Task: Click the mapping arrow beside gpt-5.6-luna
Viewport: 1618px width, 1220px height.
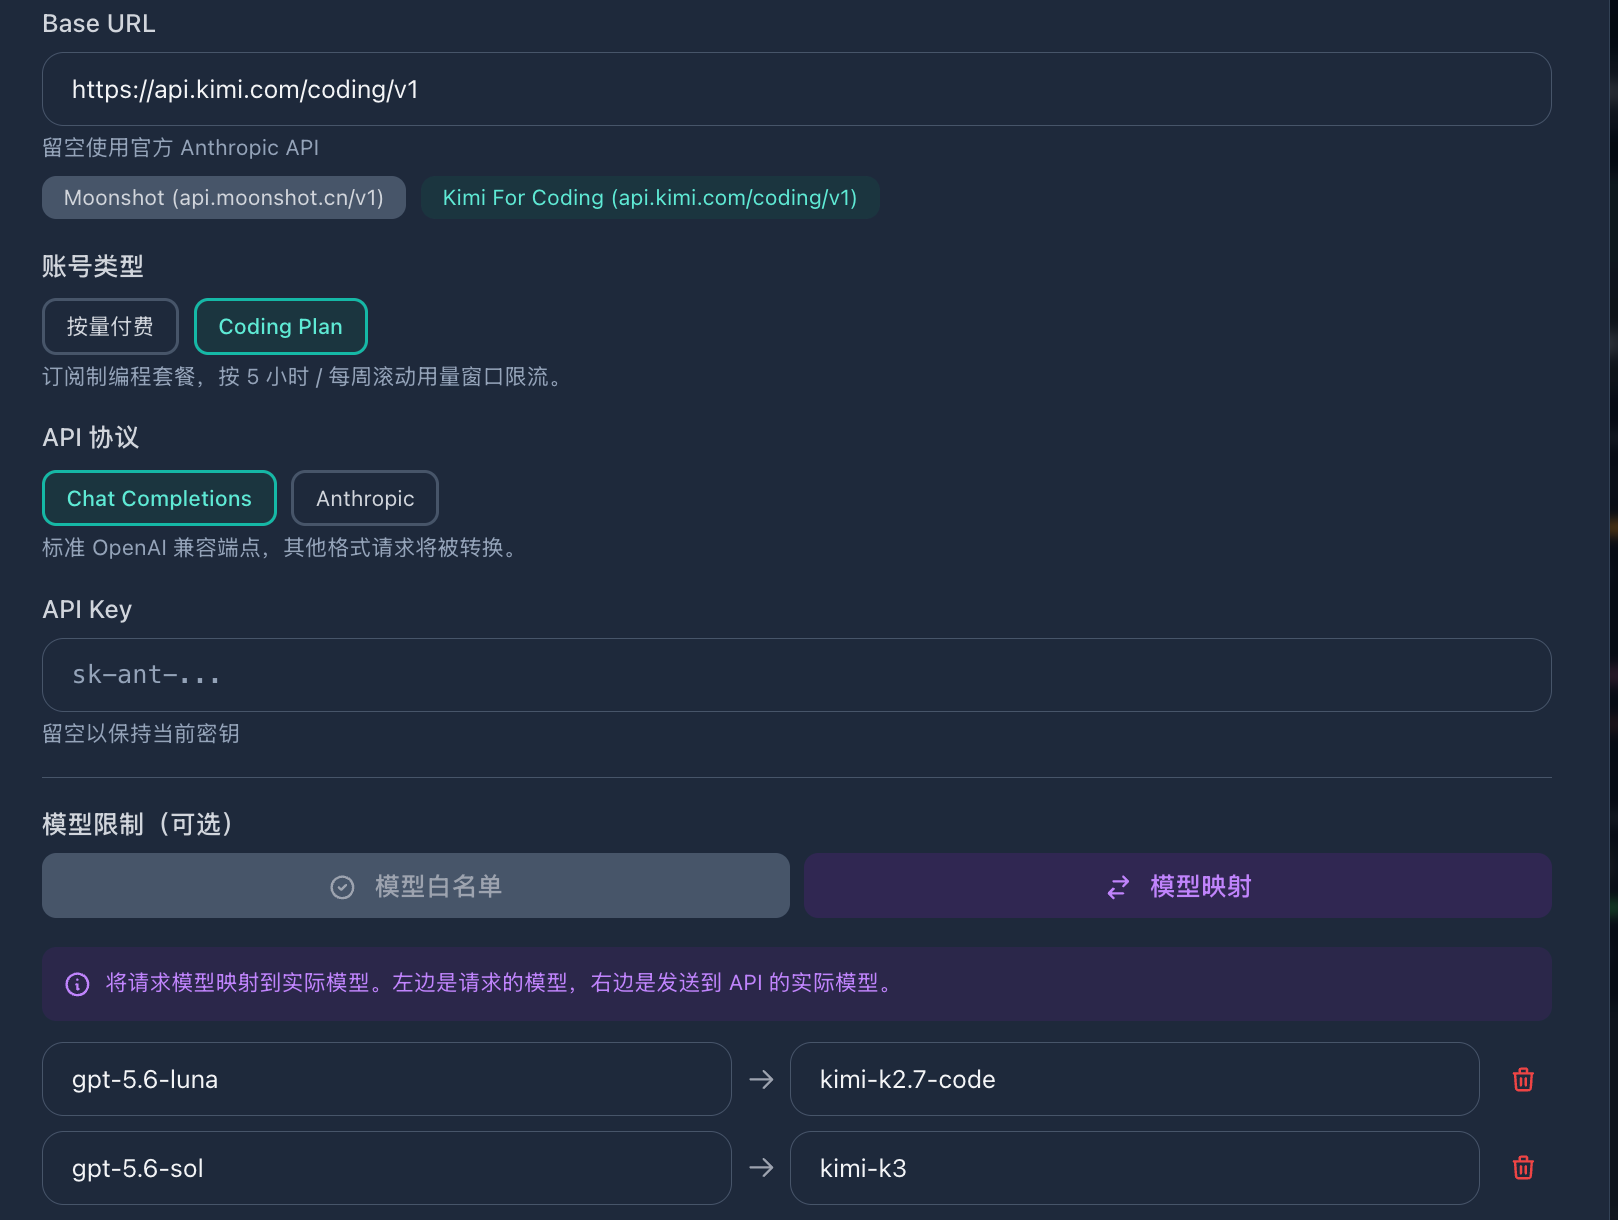Action: (x=761, y=1079)
